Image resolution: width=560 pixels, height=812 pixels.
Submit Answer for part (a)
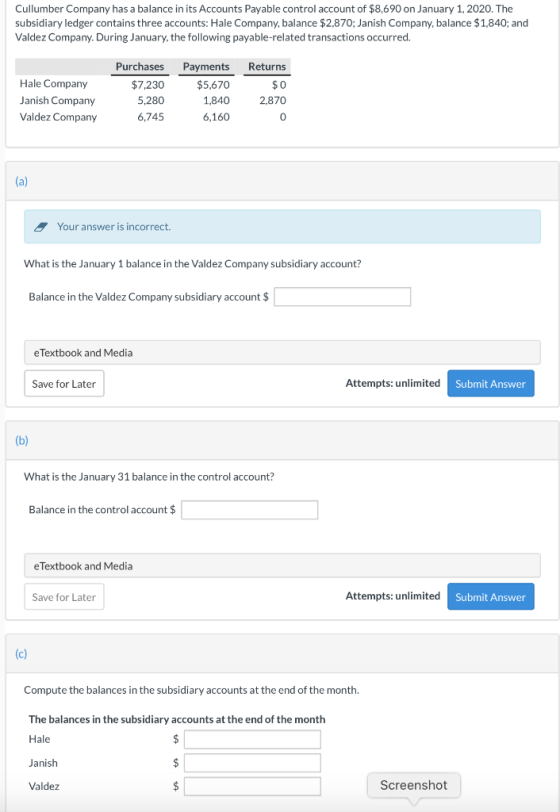point(491,384)
